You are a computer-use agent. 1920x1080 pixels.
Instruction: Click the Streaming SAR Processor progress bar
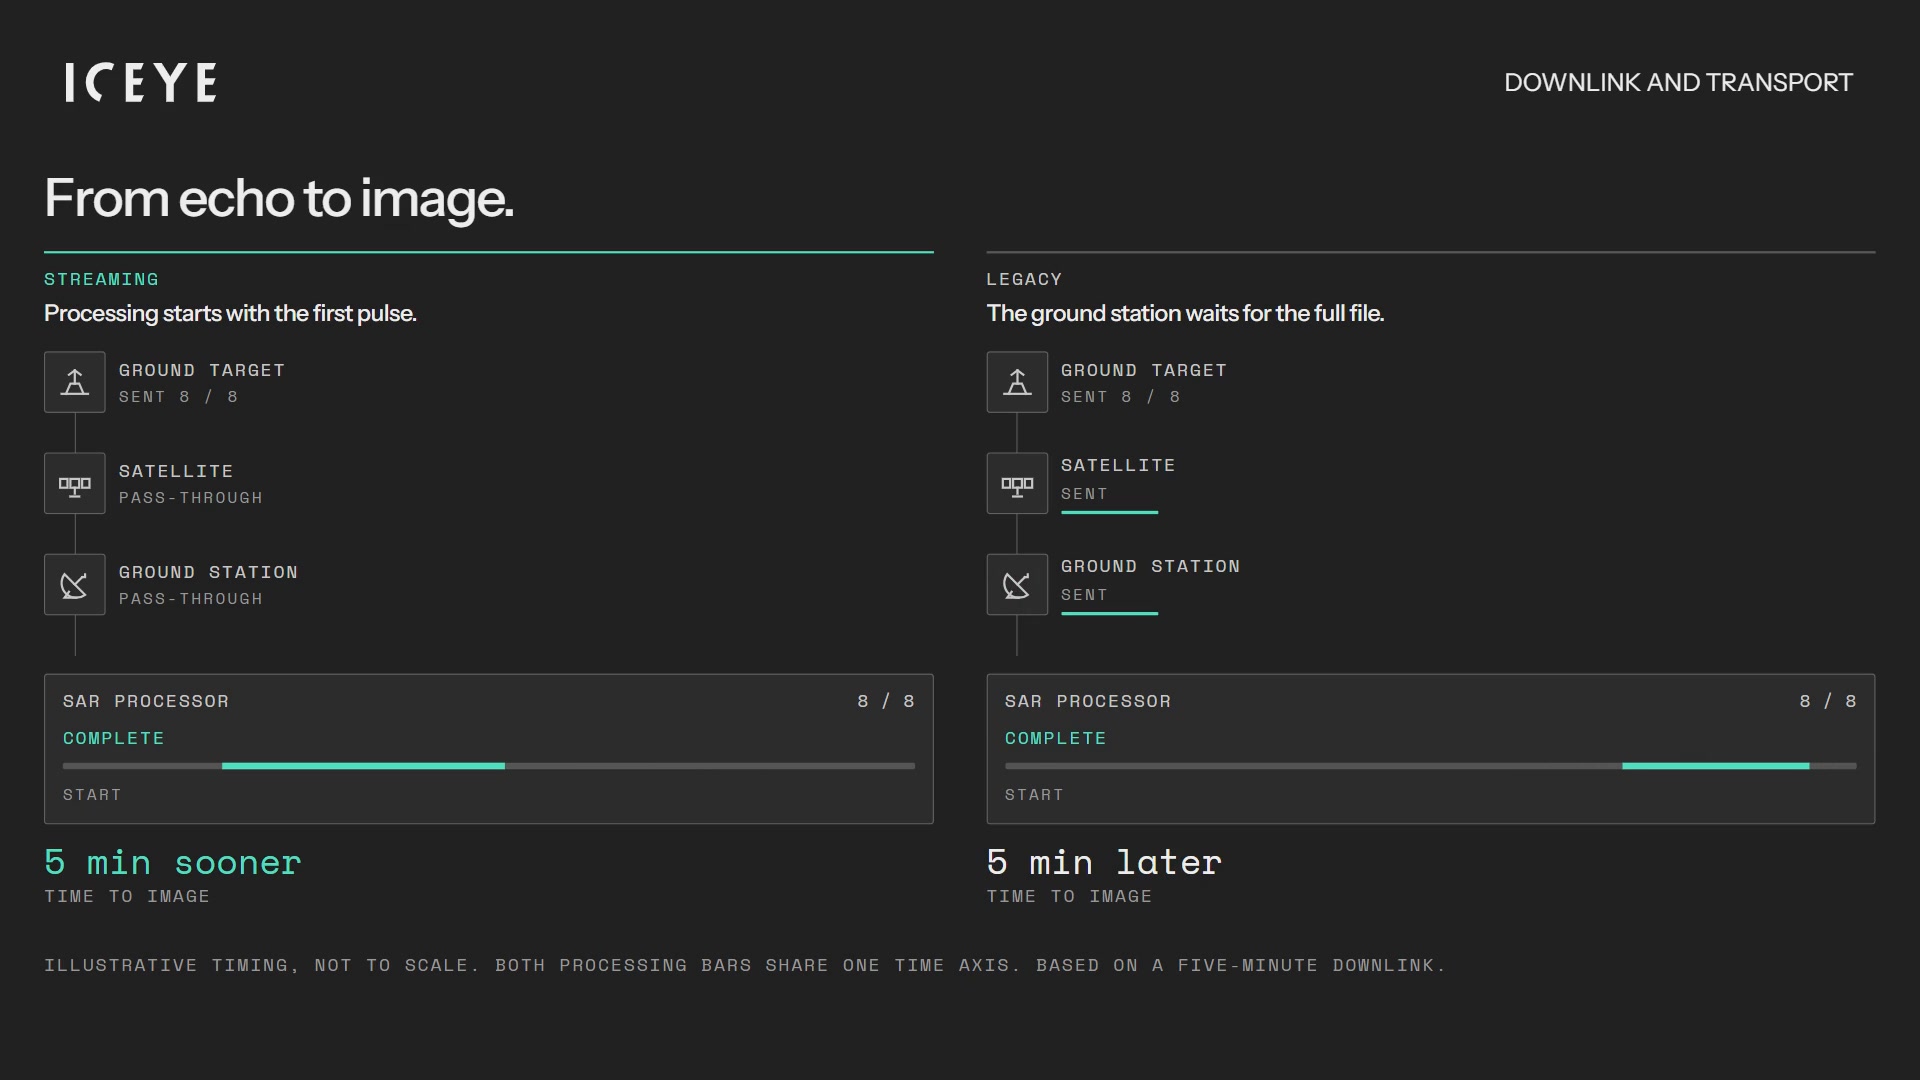[488, 766]
